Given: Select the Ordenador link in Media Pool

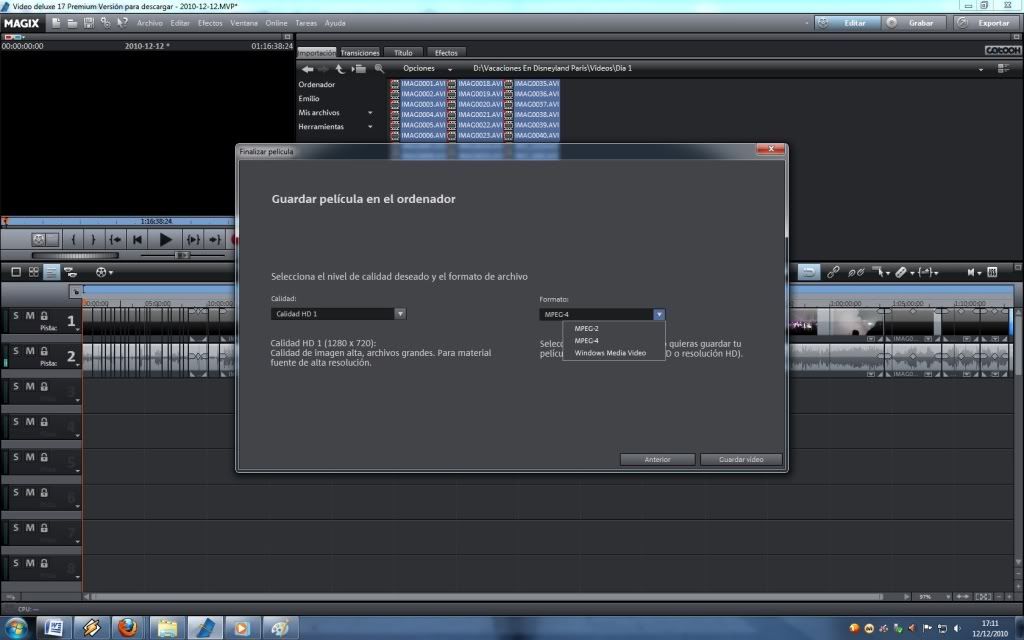Looking at the screenshot, I should [317, 84].
